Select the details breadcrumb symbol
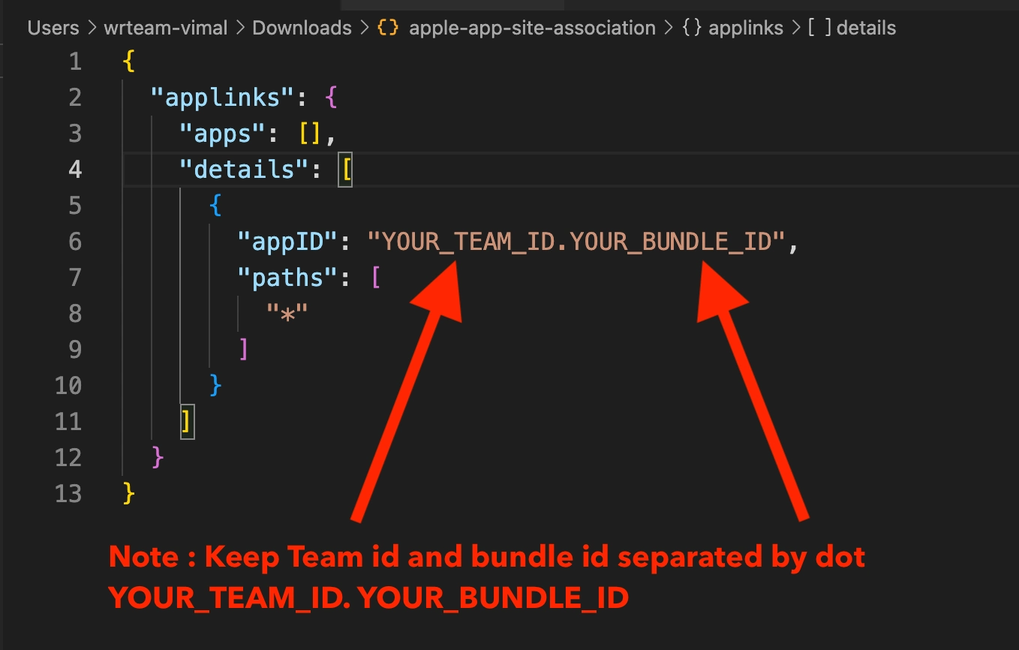 click(866, 28)
